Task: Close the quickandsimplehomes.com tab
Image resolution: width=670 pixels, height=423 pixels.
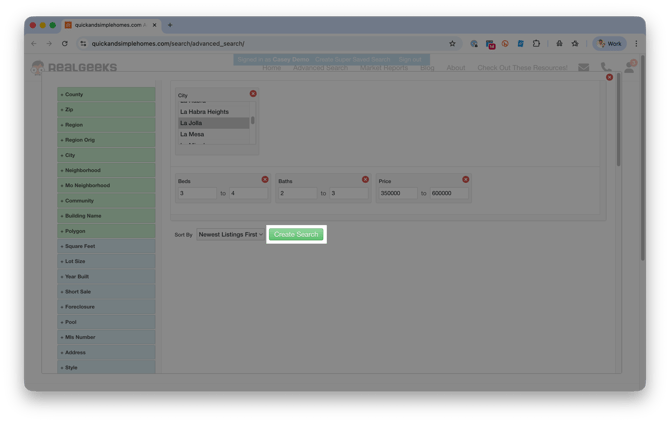Action: coord(154,25)
